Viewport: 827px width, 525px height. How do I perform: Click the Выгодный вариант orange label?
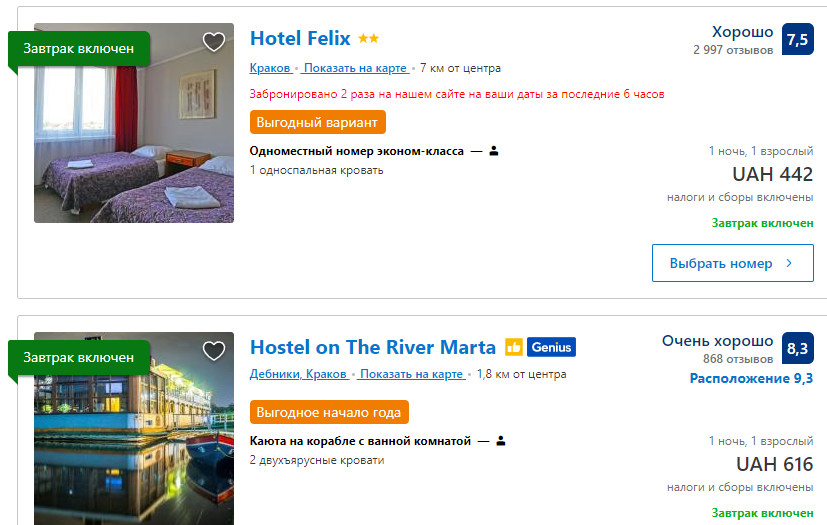[317, 122]
